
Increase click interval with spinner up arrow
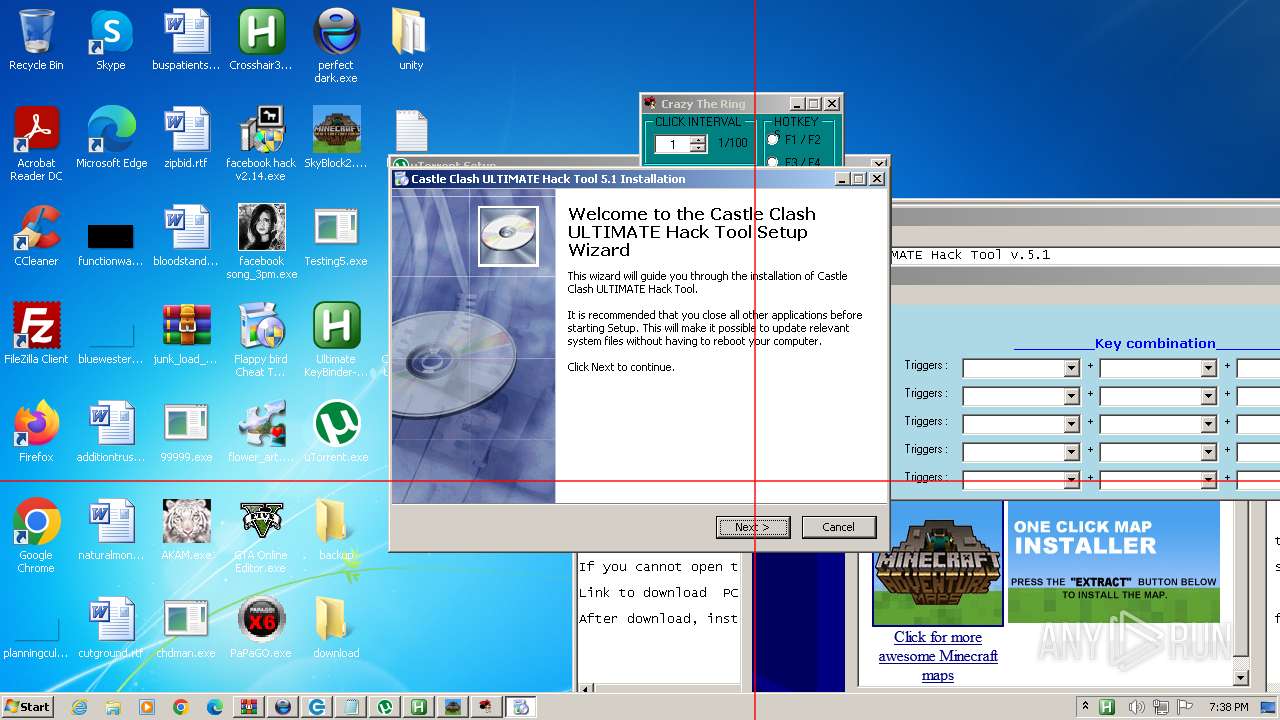coord(698,140)
